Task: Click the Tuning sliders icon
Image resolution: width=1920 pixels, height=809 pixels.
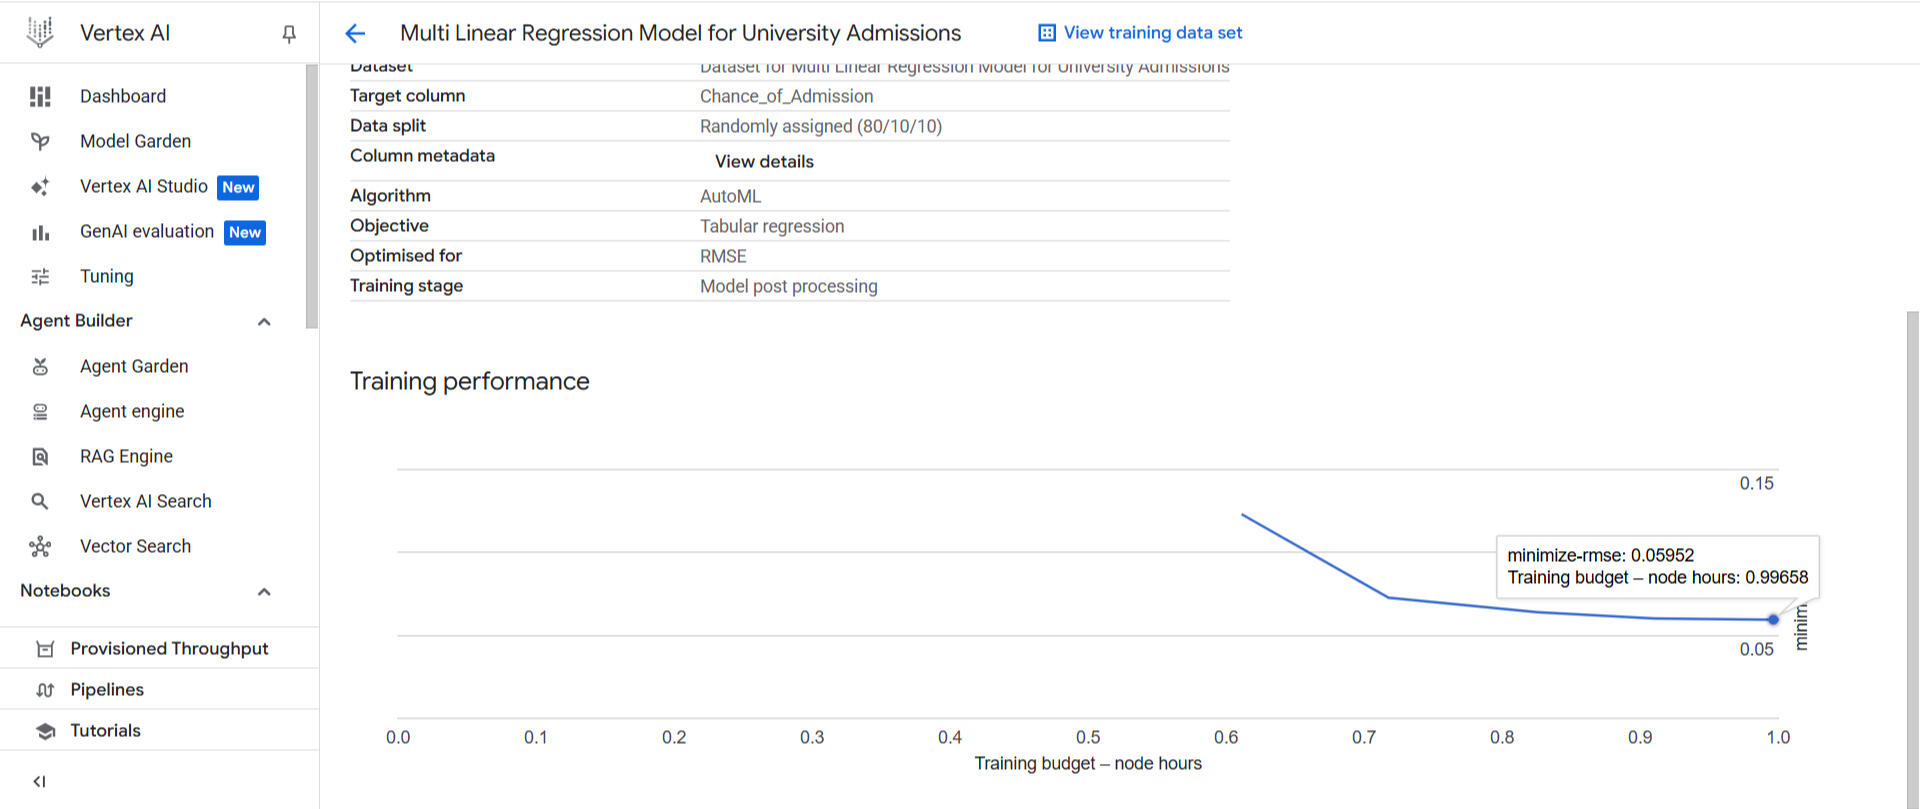Action: tap(40, 276)
